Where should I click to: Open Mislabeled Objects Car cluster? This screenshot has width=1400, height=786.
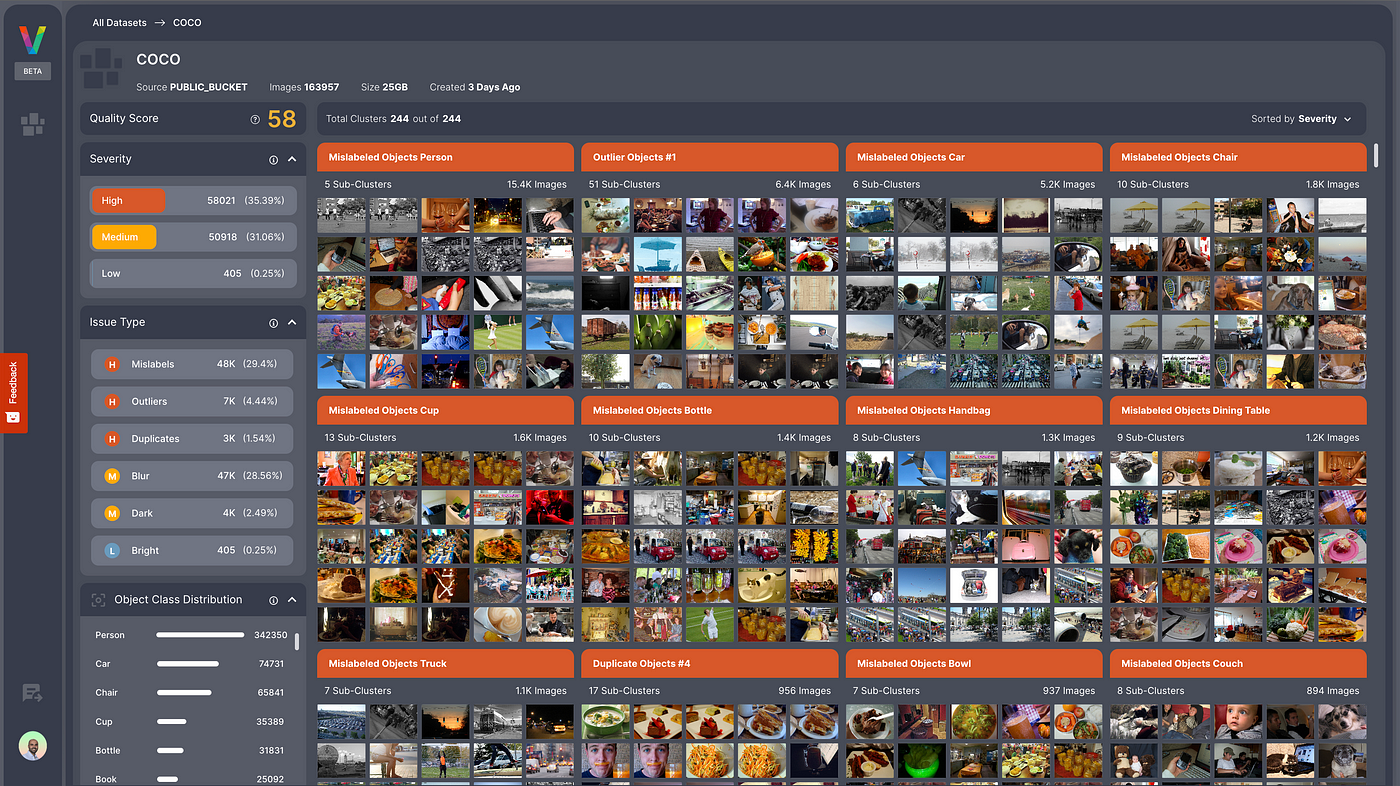pos(974,157)
